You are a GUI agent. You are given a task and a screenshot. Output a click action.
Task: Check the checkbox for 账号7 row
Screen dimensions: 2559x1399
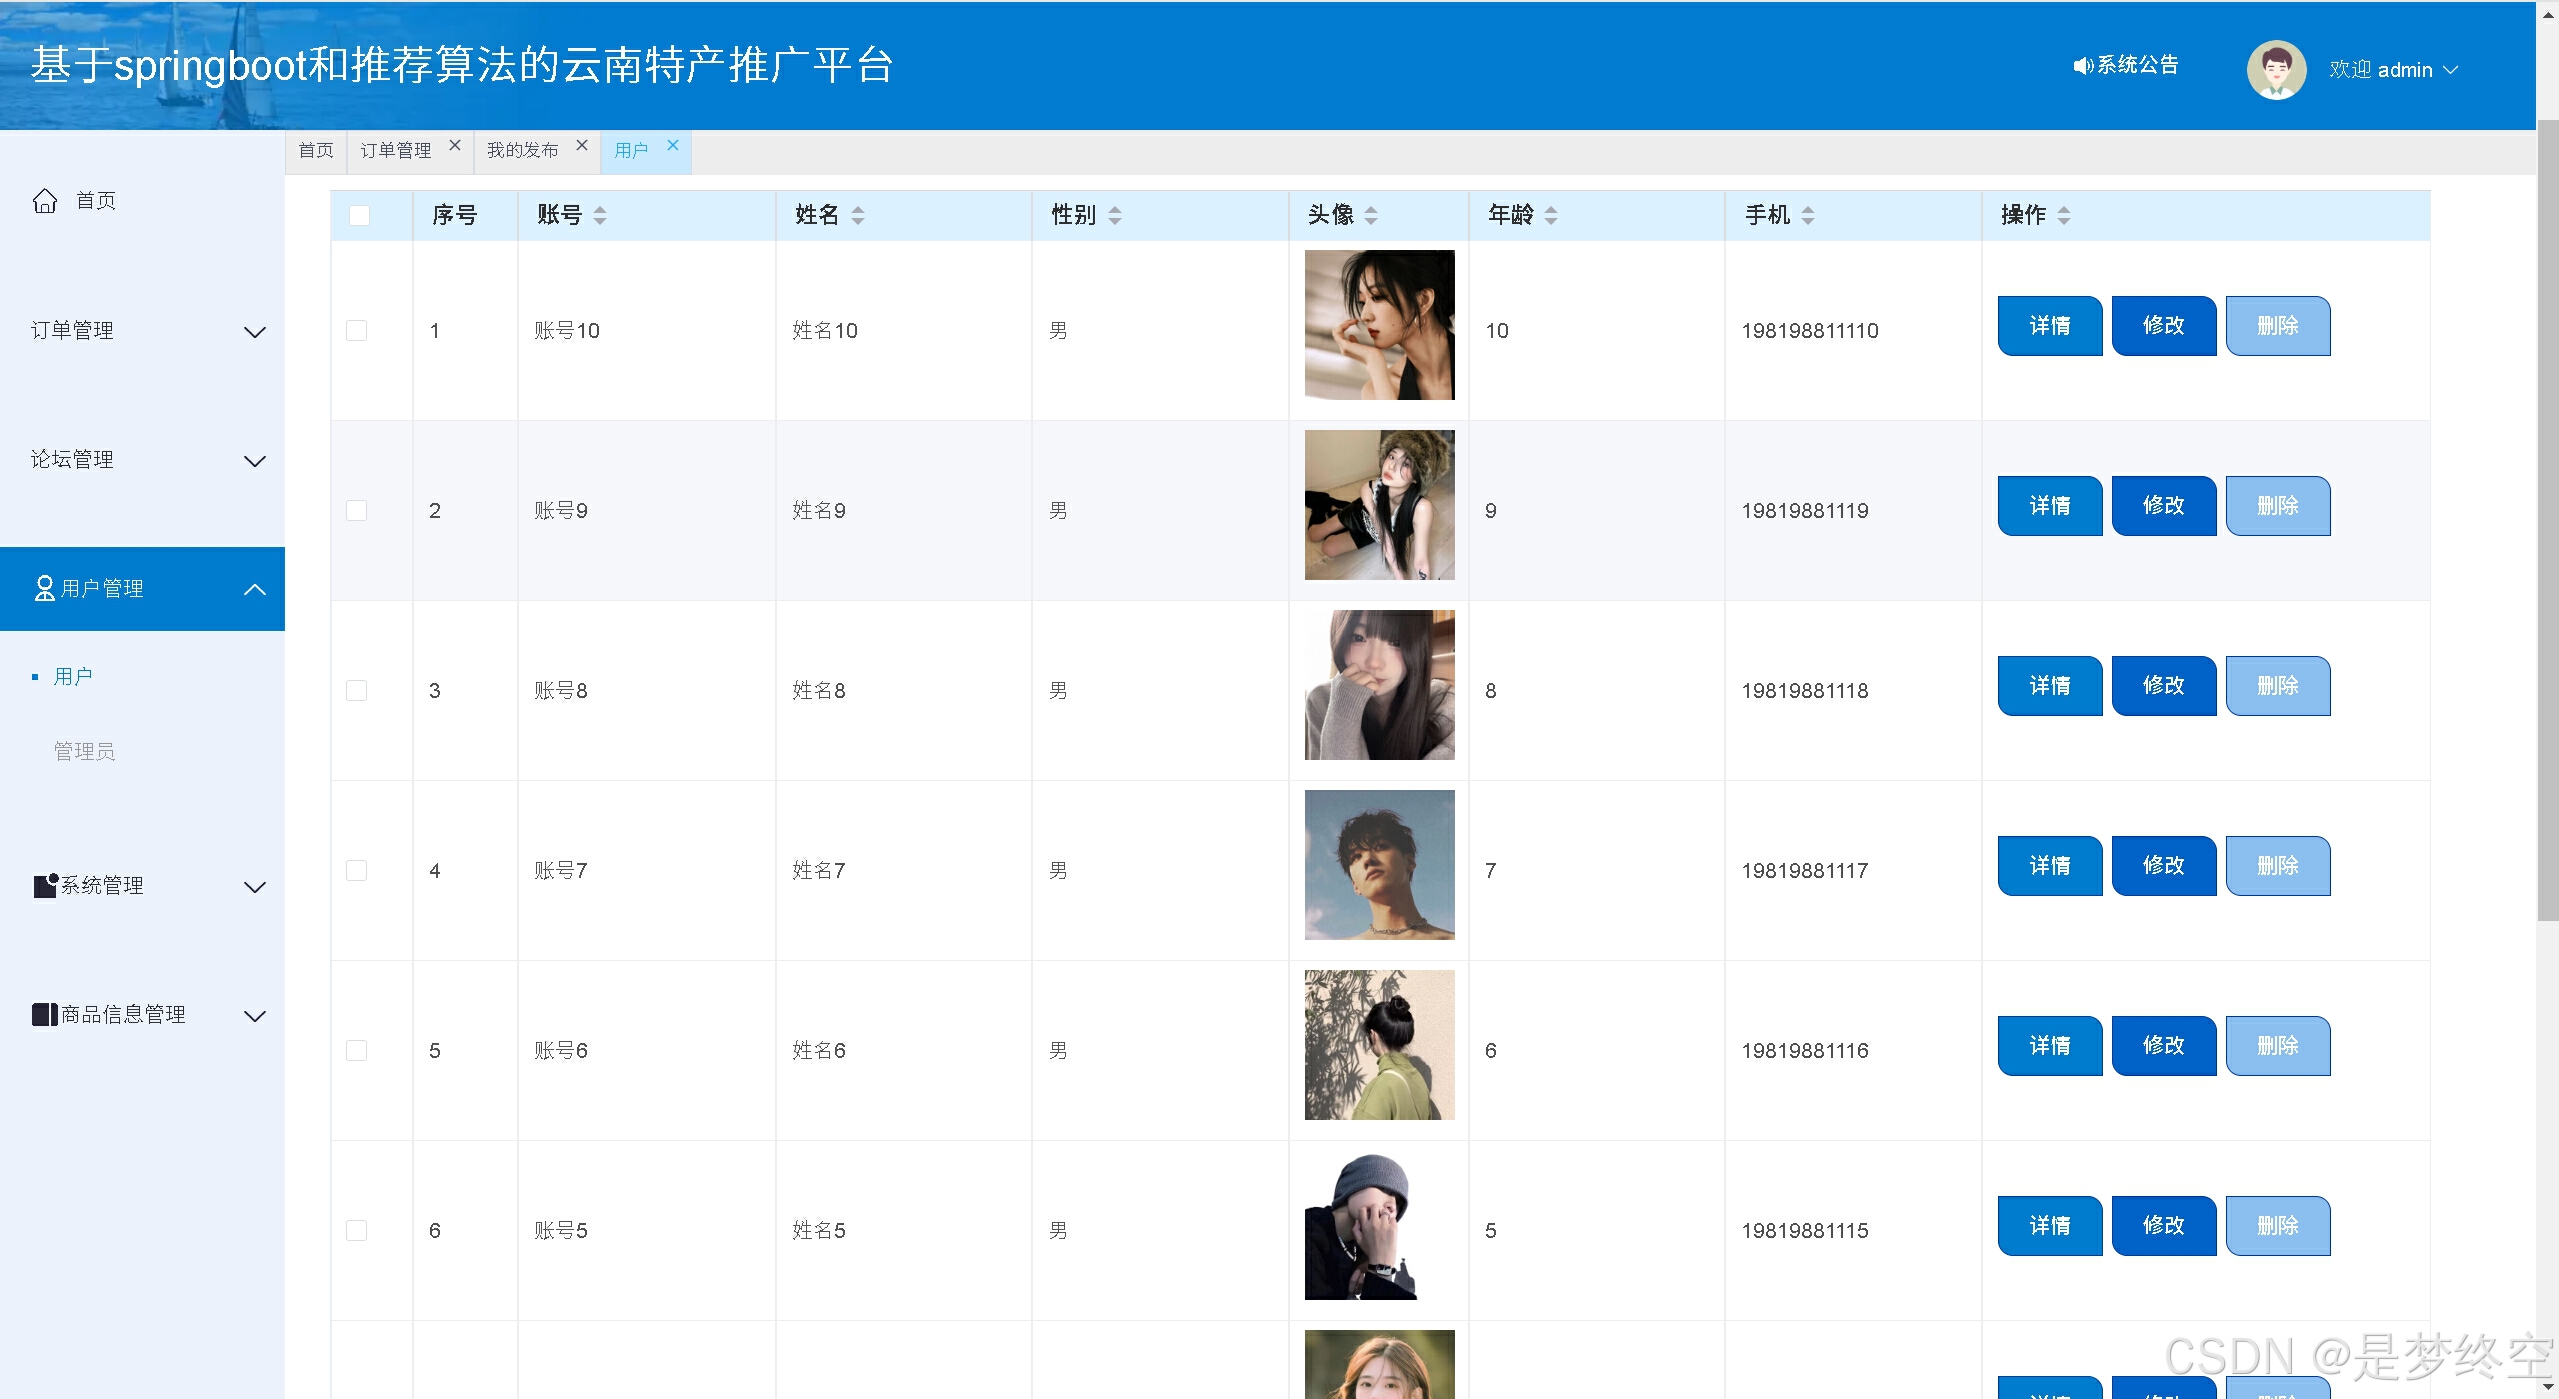pos(357,871)
